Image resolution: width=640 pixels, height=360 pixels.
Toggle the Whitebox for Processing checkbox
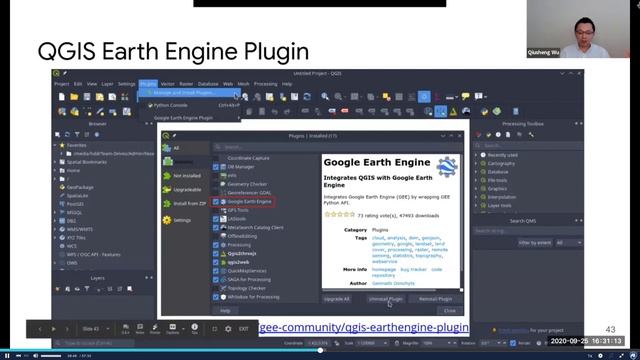coord(216,297)
